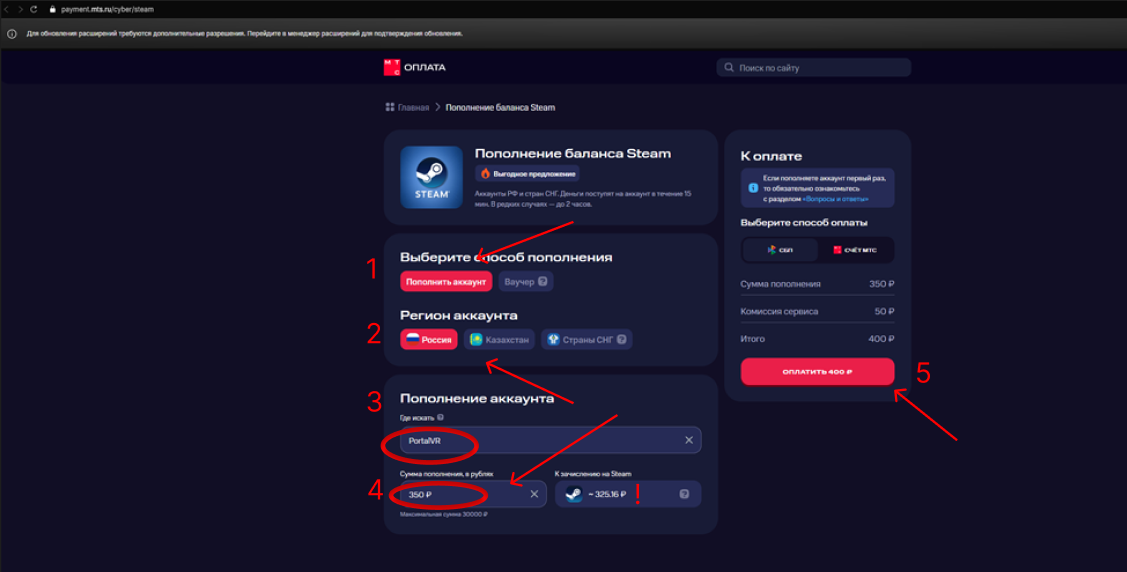Select Счёт МТС payment method
The width and height of the screenshot is (1127, 572).
(855, 250)
